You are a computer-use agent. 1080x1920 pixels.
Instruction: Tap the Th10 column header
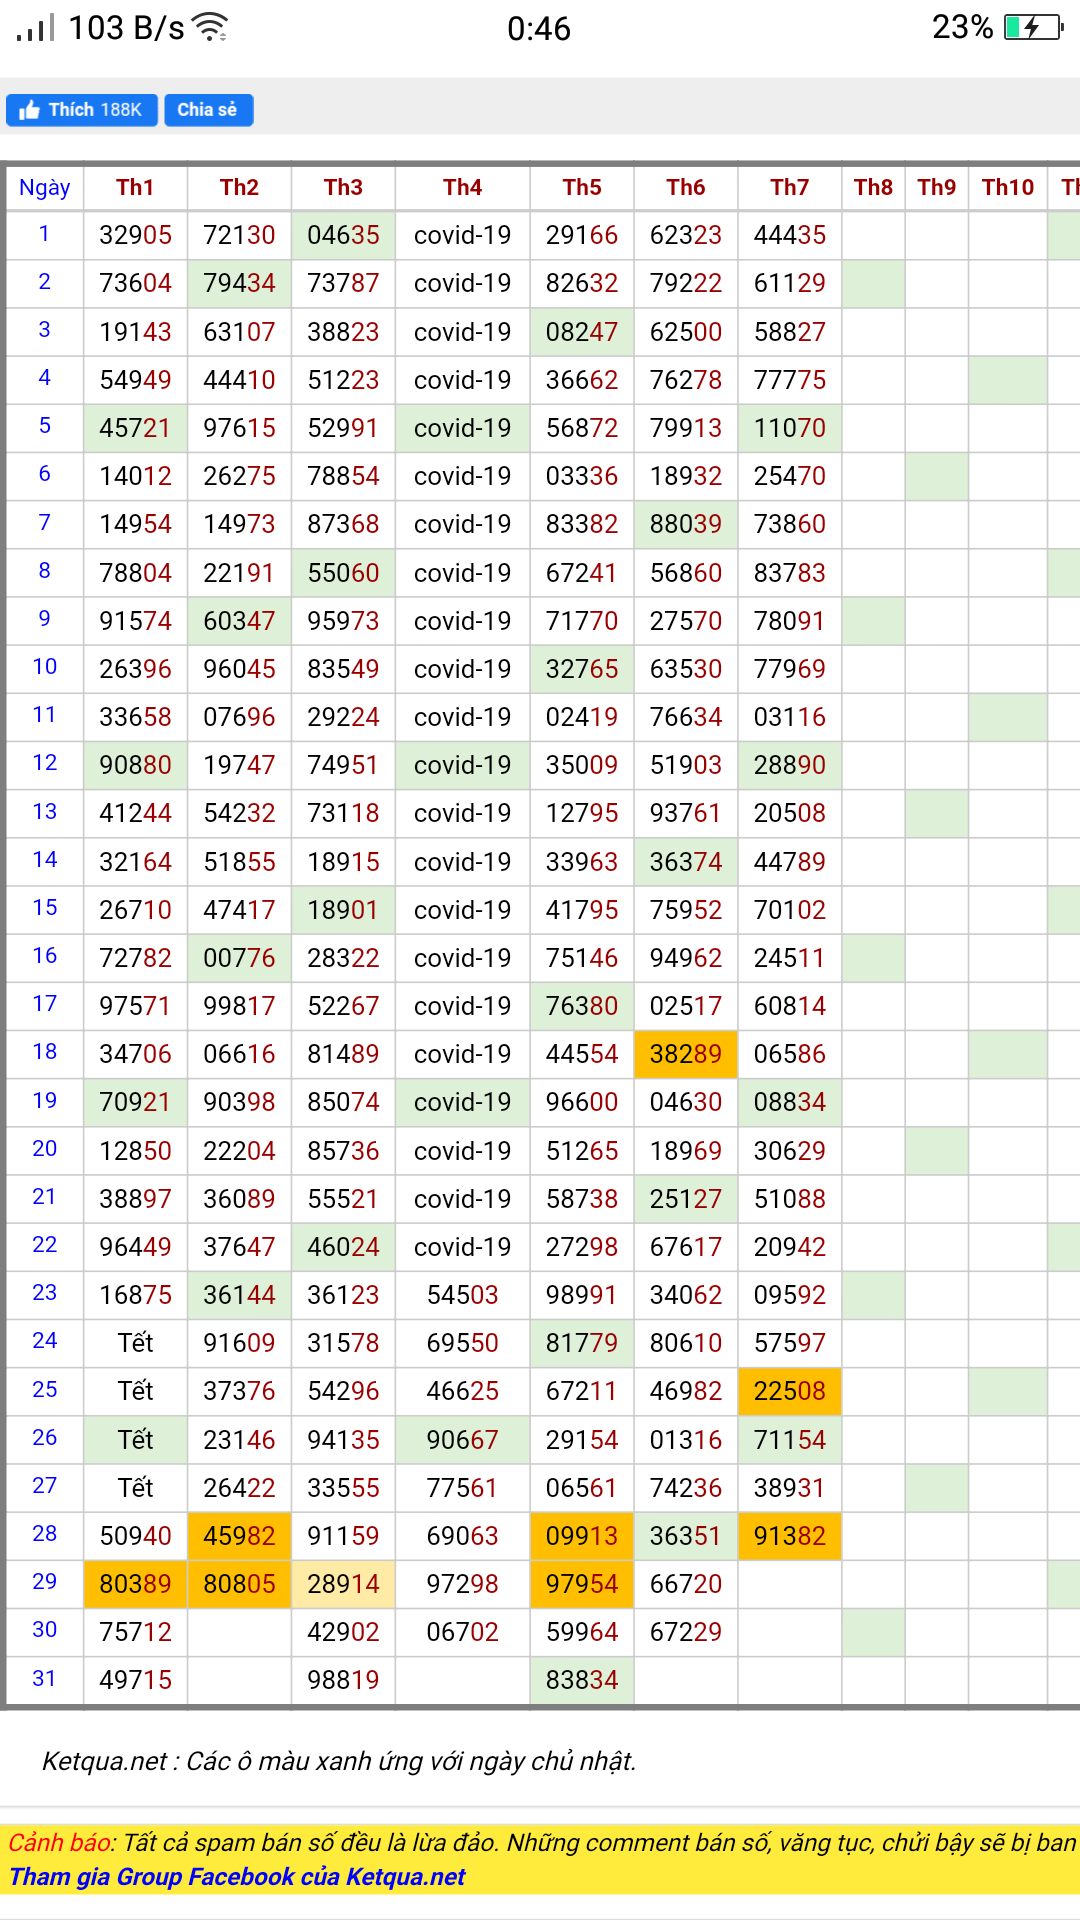1007,187
